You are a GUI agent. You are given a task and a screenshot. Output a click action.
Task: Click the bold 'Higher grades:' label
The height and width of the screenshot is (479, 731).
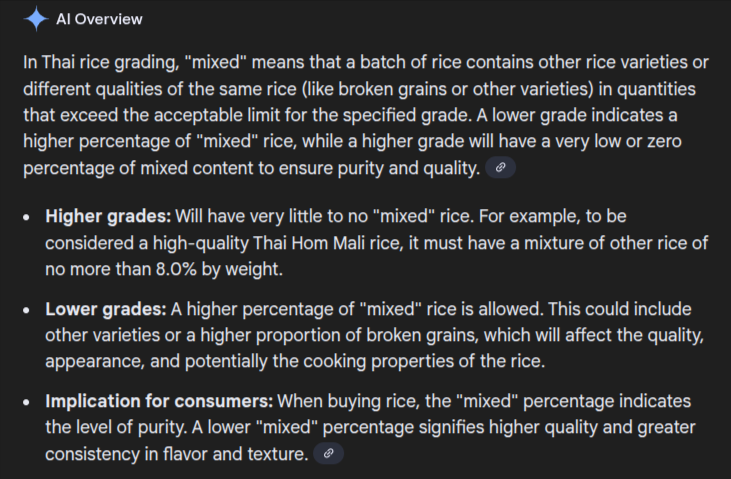(x=108, y=216)
